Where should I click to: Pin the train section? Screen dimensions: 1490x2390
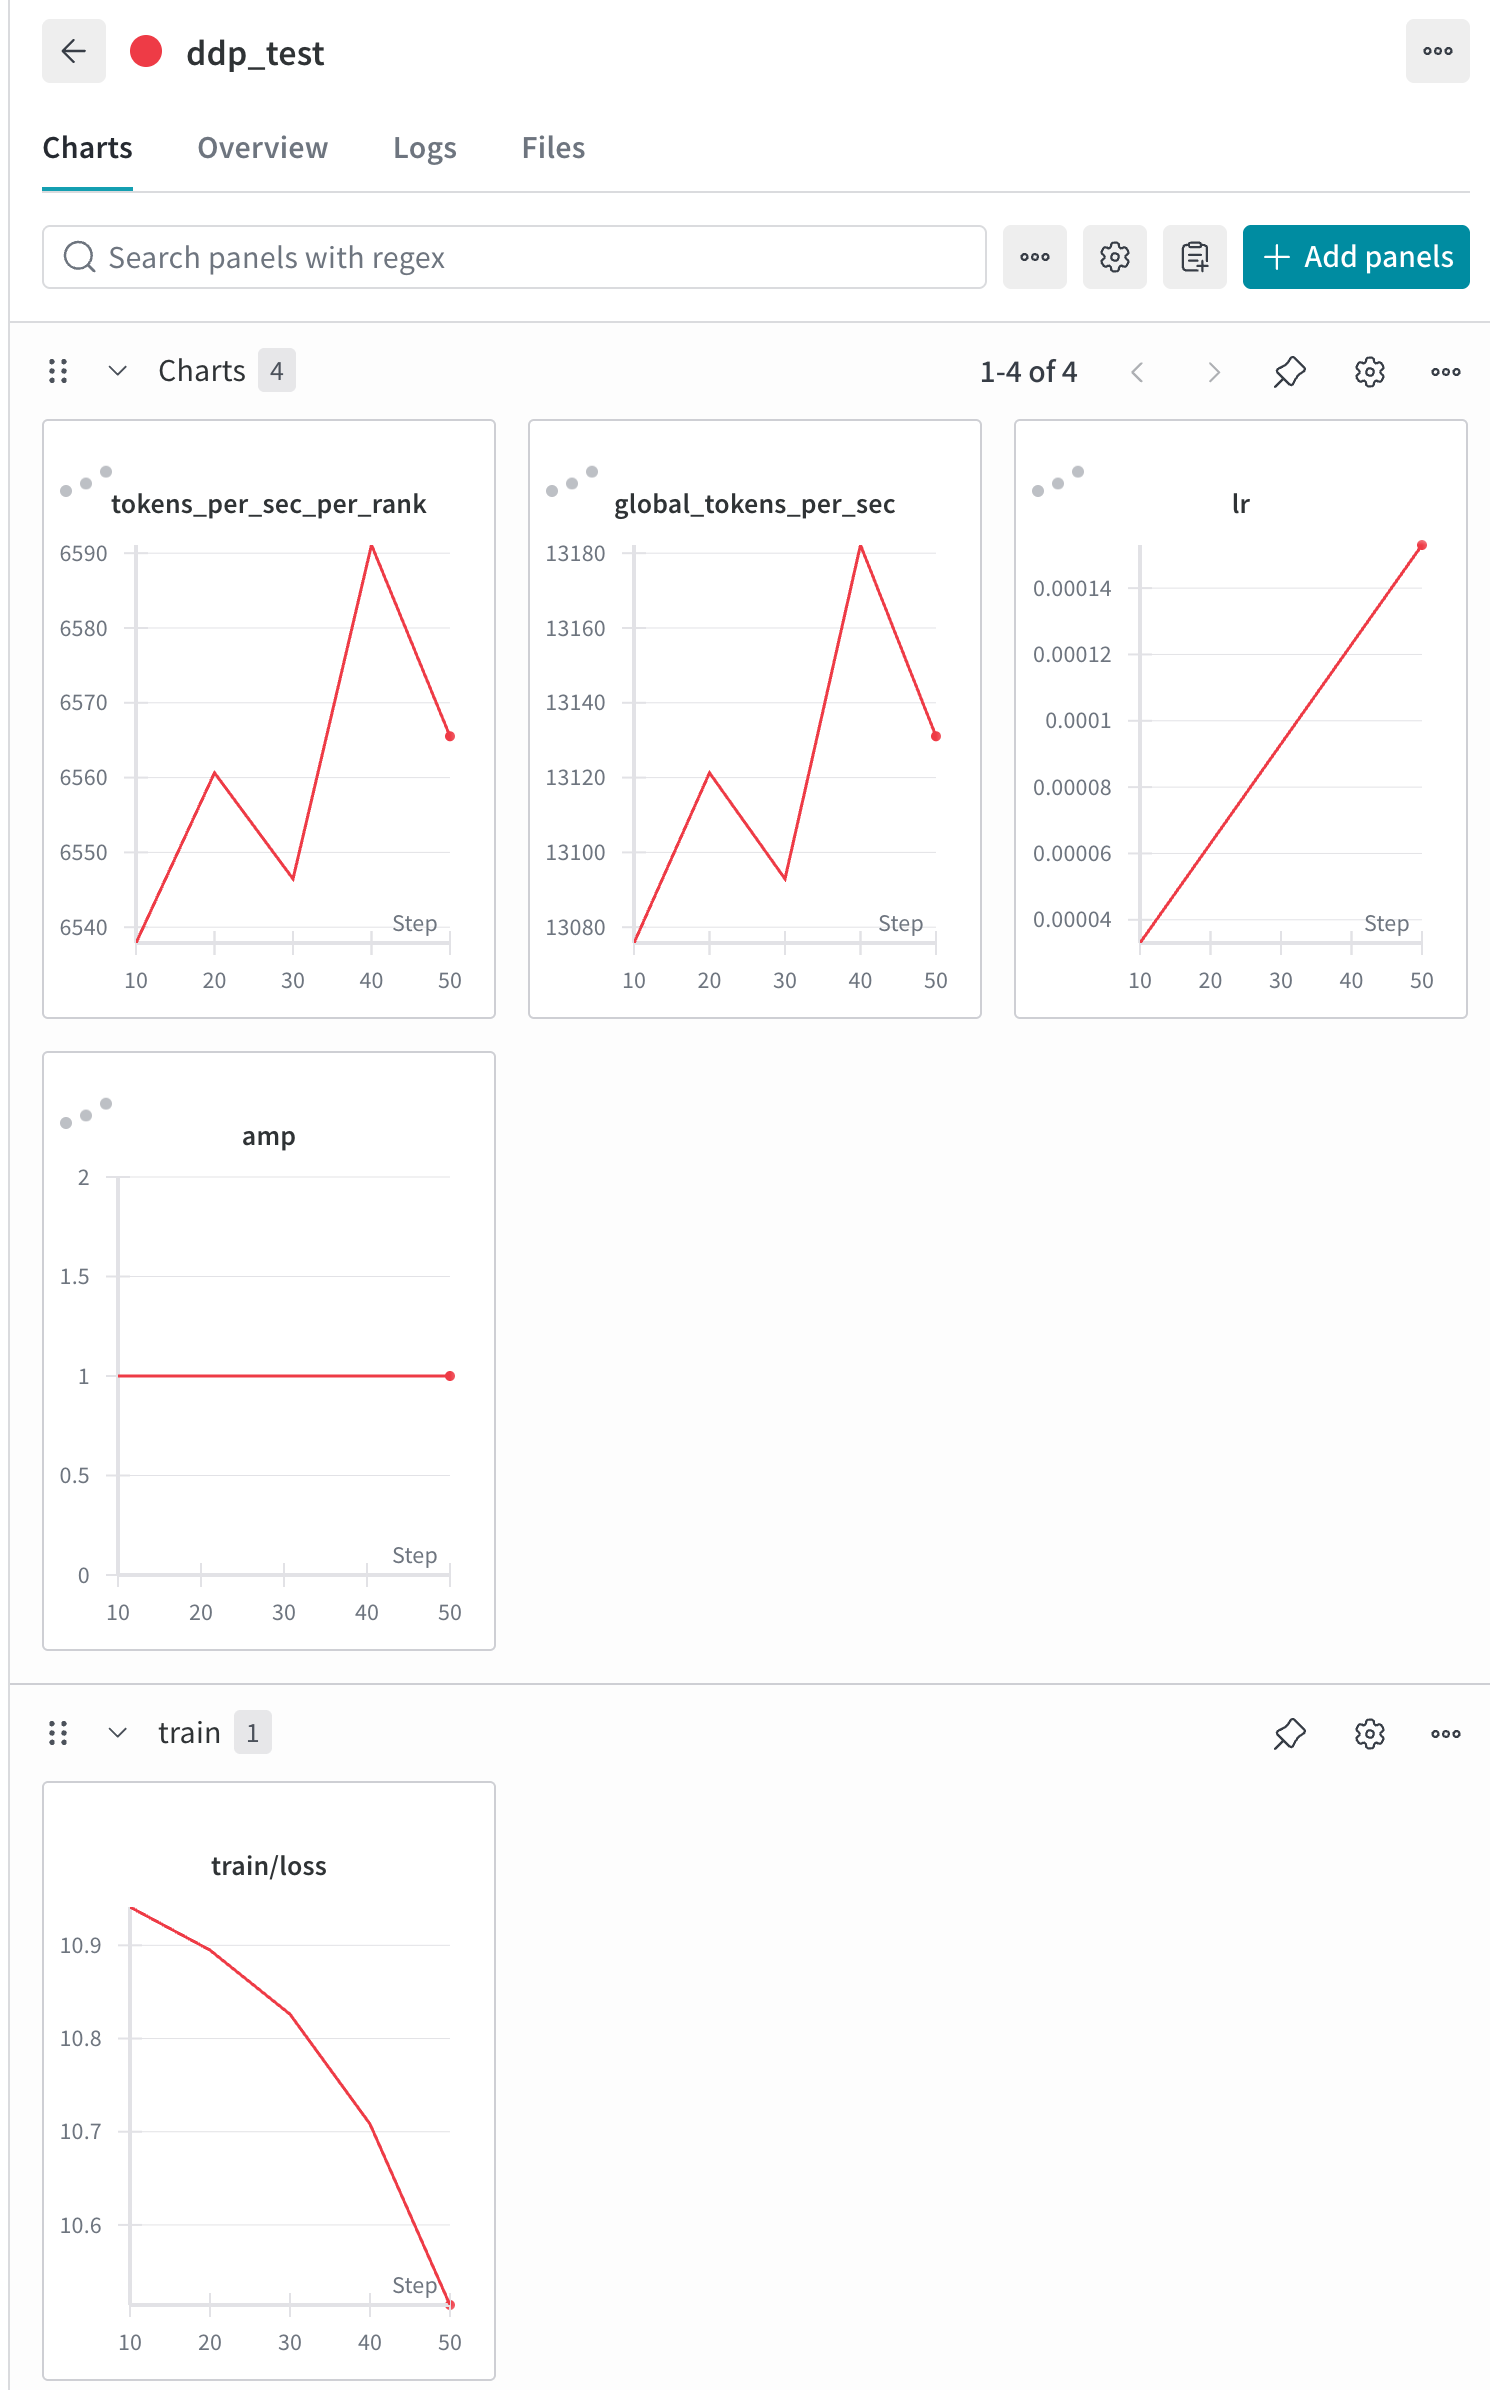coord(1290,1734)
